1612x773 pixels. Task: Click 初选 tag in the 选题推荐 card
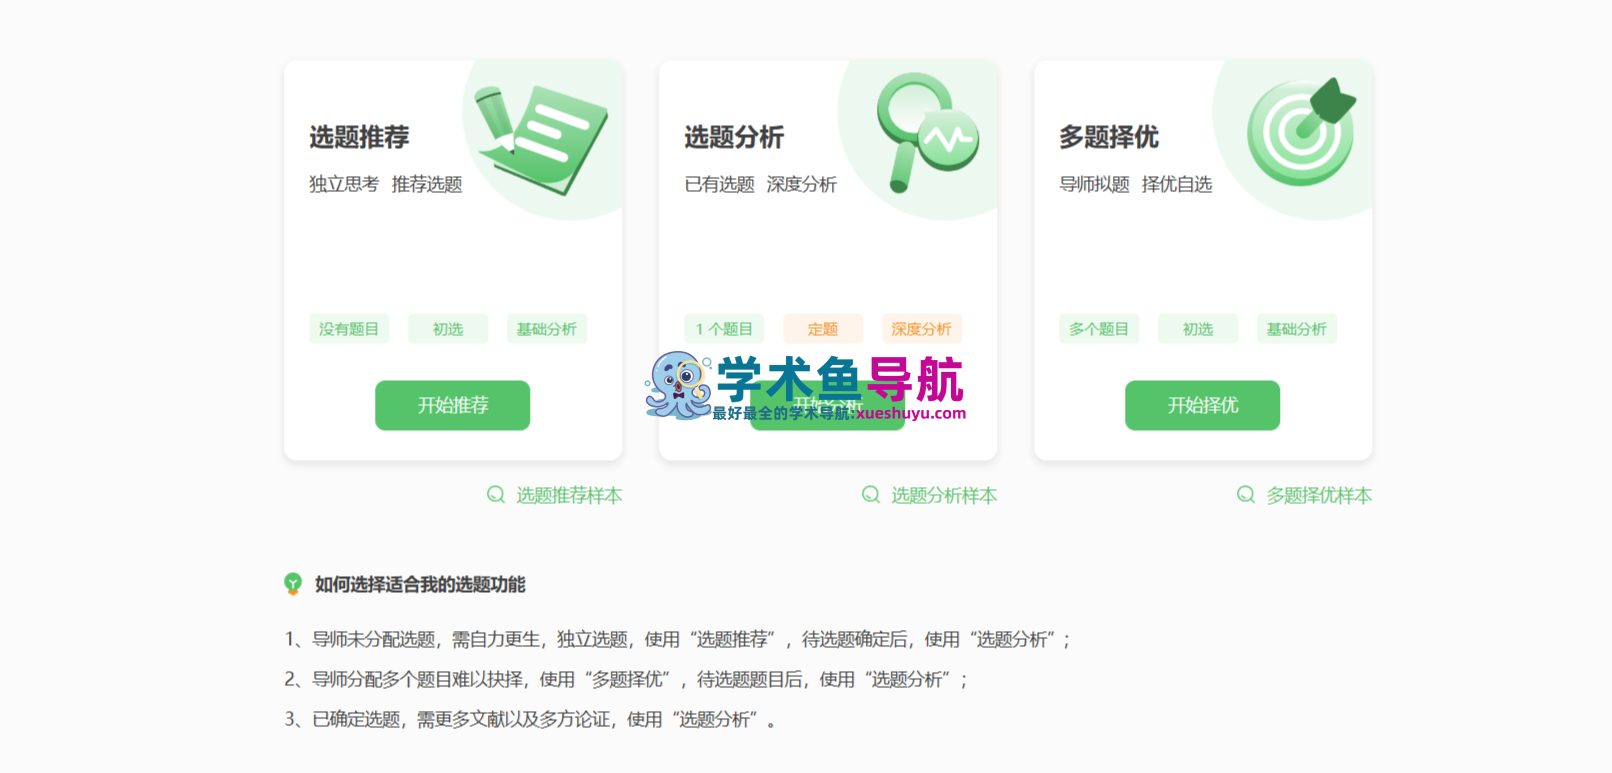447,329
